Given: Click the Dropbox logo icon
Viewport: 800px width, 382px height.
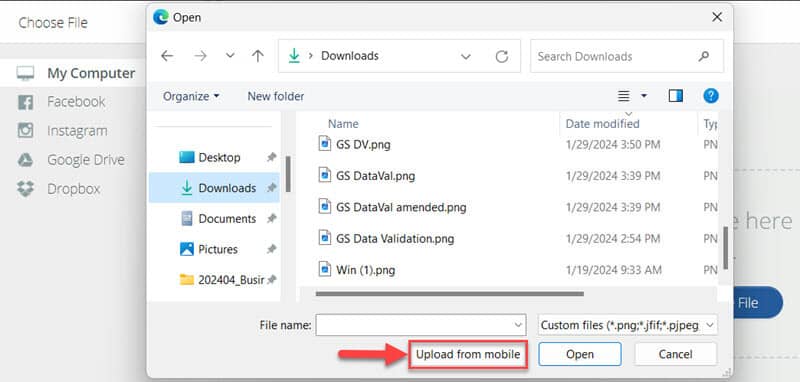Looking at the screenshot, I should point(25,189).
